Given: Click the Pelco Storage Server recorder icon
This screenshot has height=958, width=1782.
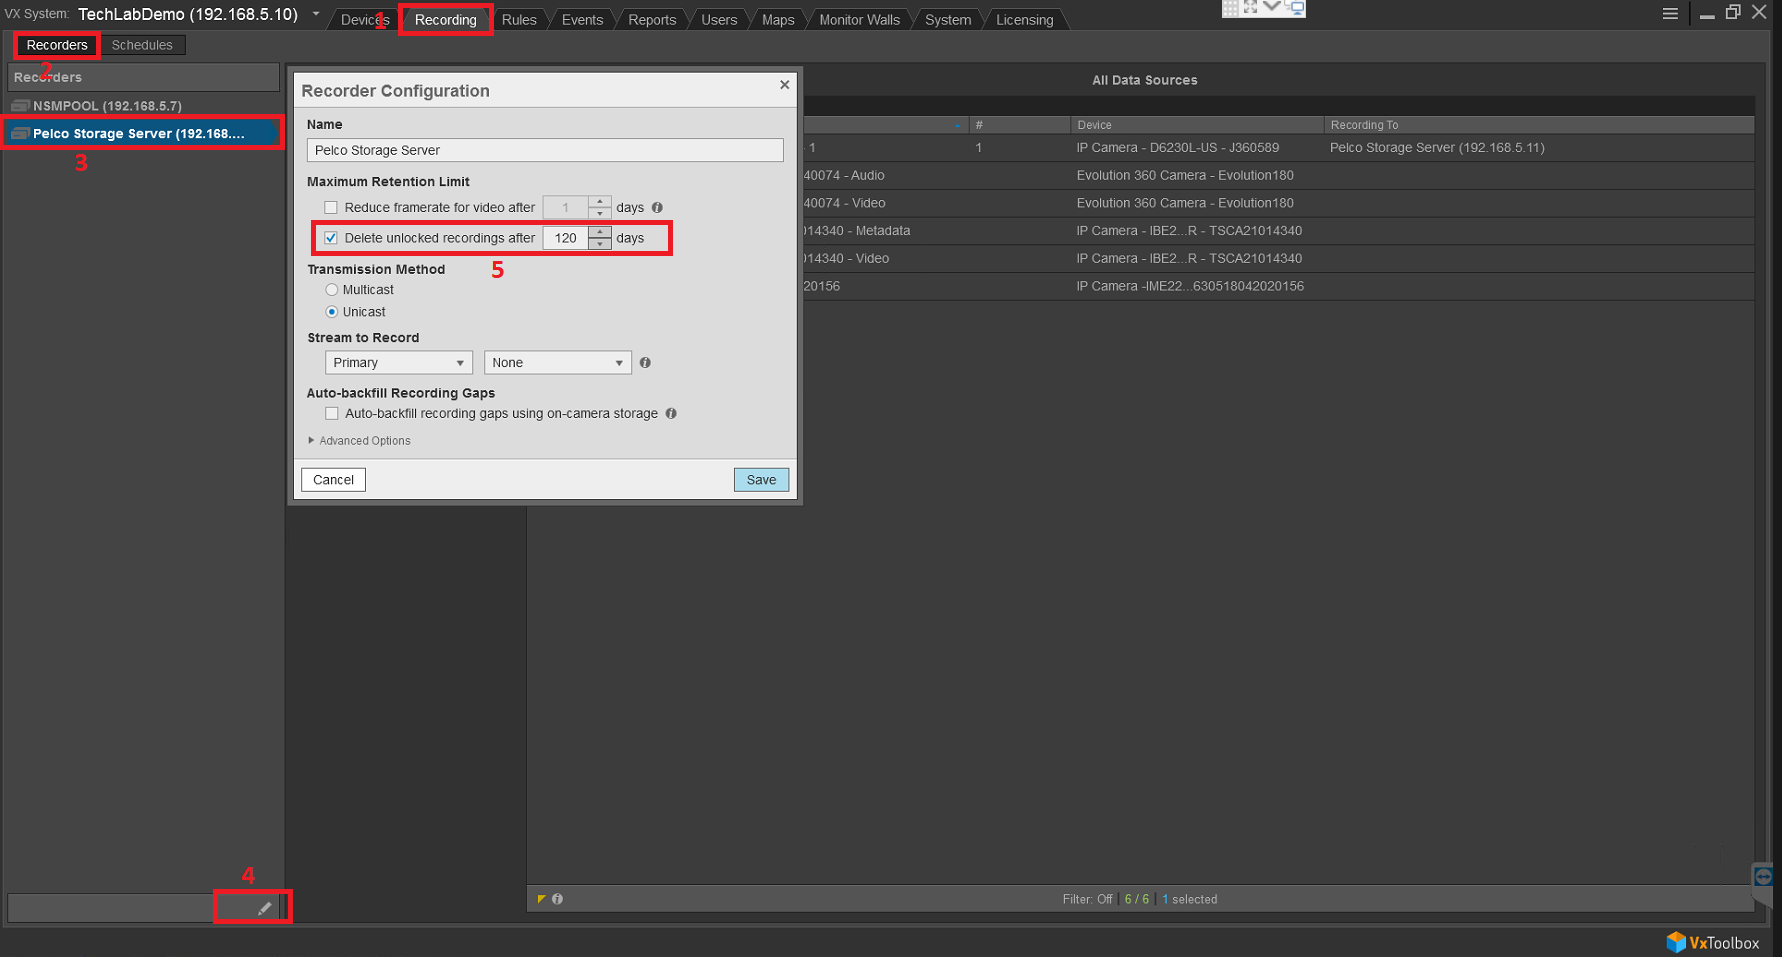Looking at the screenshot, I should 20,133.
